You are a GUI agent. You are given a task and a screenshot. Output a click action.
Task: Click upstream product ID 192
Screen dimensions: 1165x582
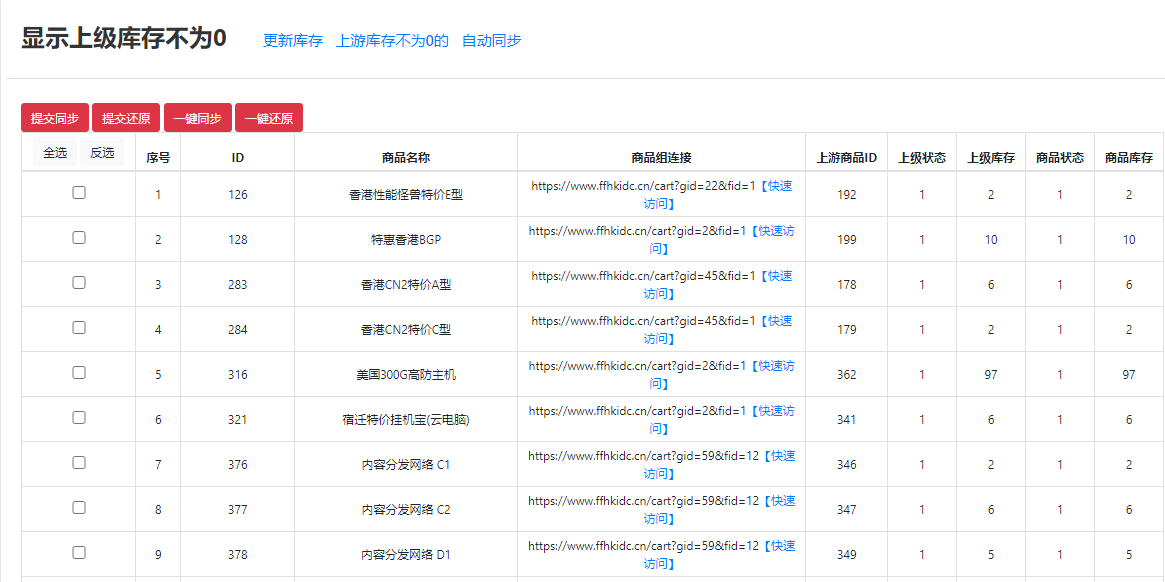click(x=846, y=195)
